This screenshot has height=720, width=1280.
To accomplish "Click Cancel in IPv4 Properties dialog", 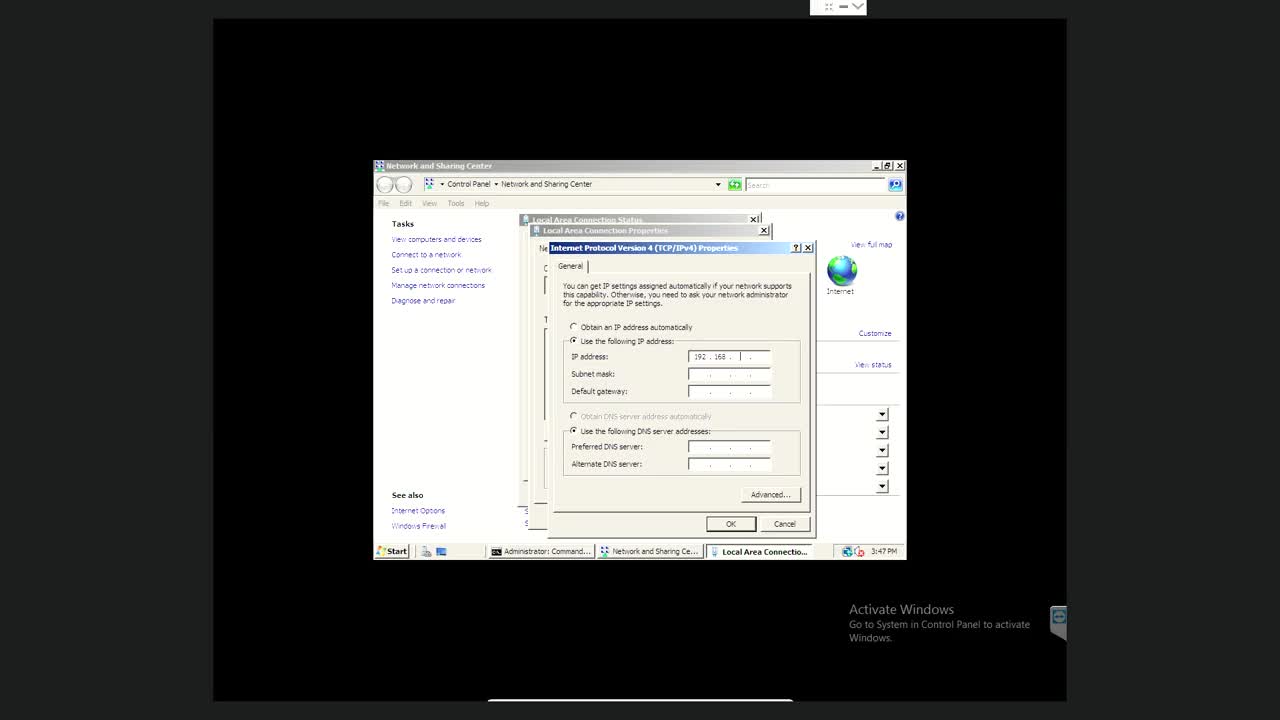I will 784,524.
